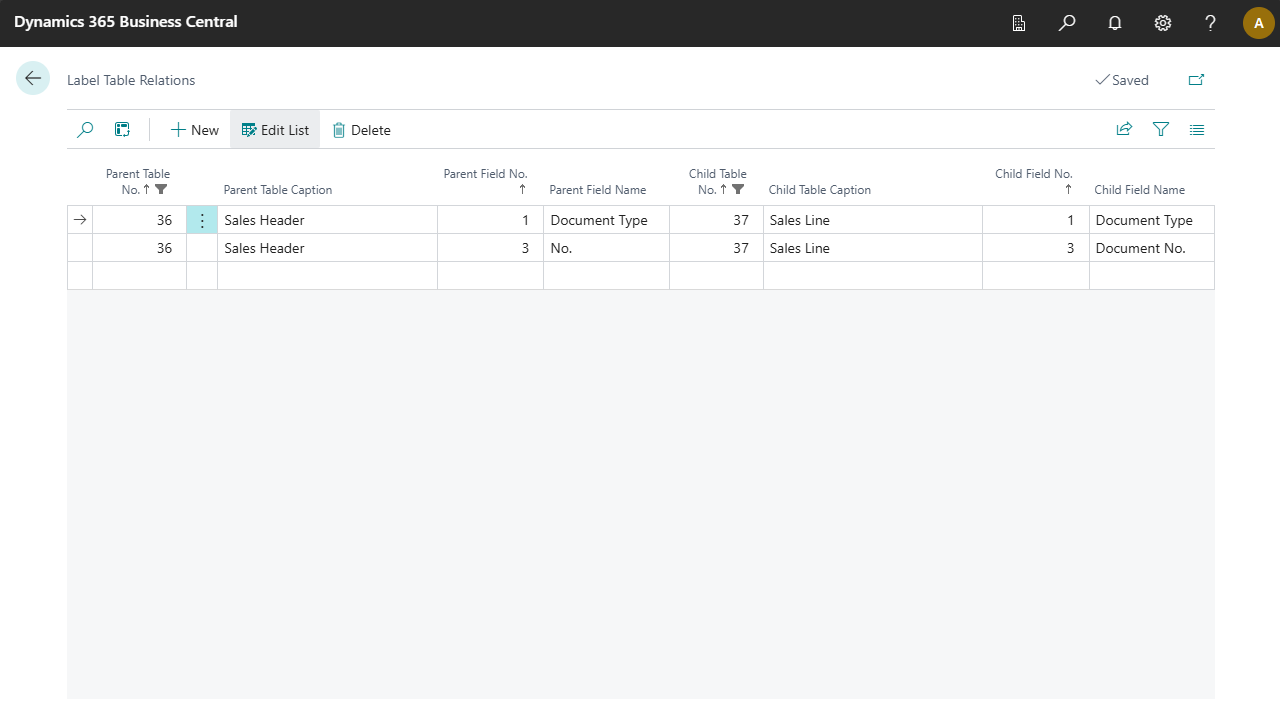Toggle Edit List mode
This screenshot has width=1280, height=720.
click(x=275, y=130)
